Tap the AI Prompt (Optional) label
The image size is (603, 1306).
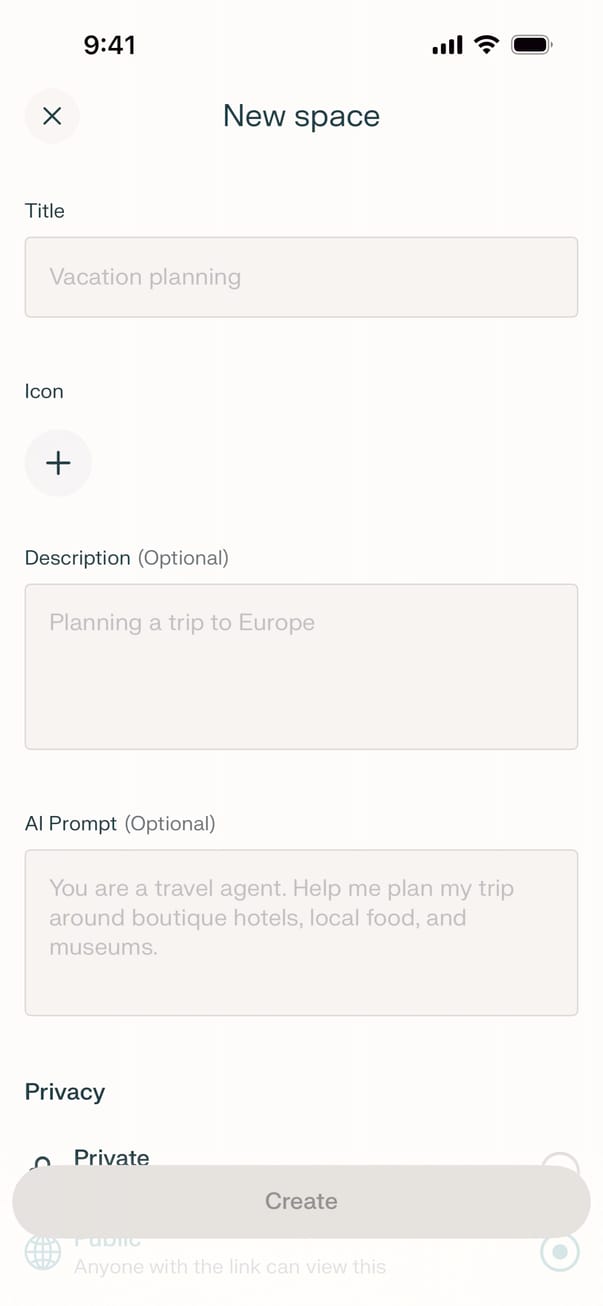[120, 824]
